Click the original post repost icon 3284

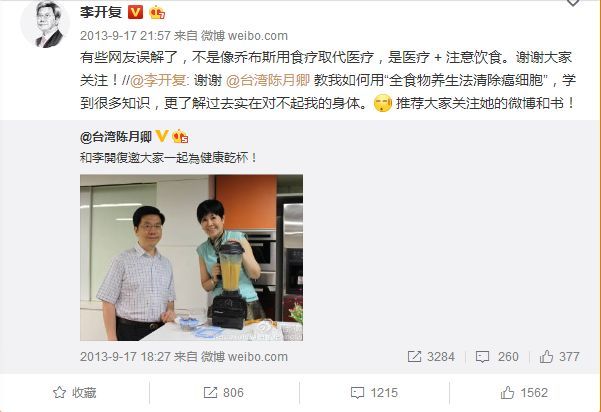(x=431, y=357)
